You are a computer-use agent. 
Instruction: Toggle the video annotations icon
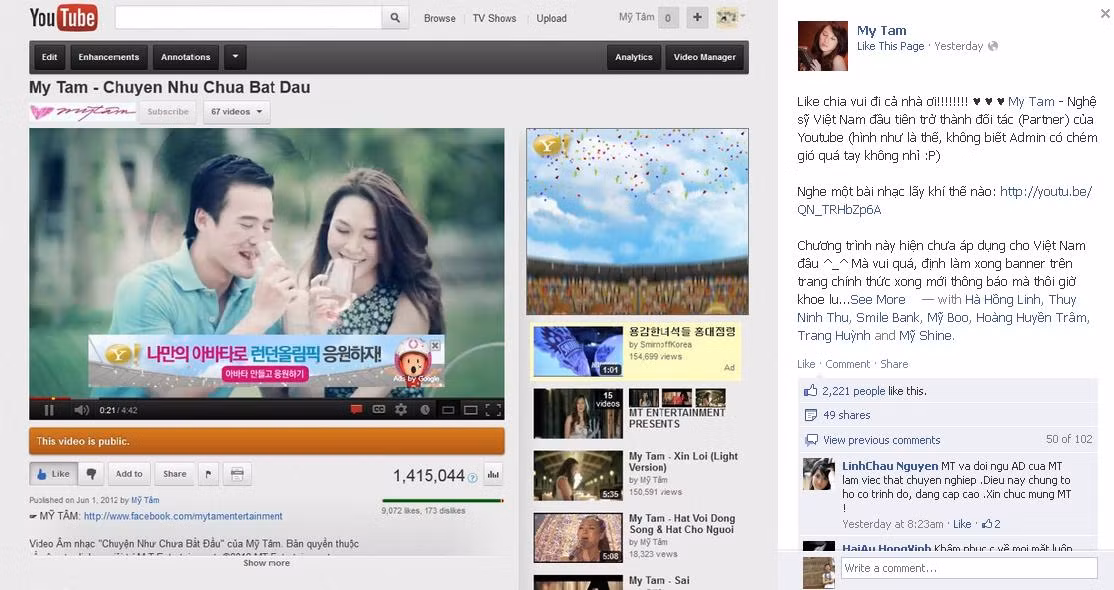[x=357, y=410]
